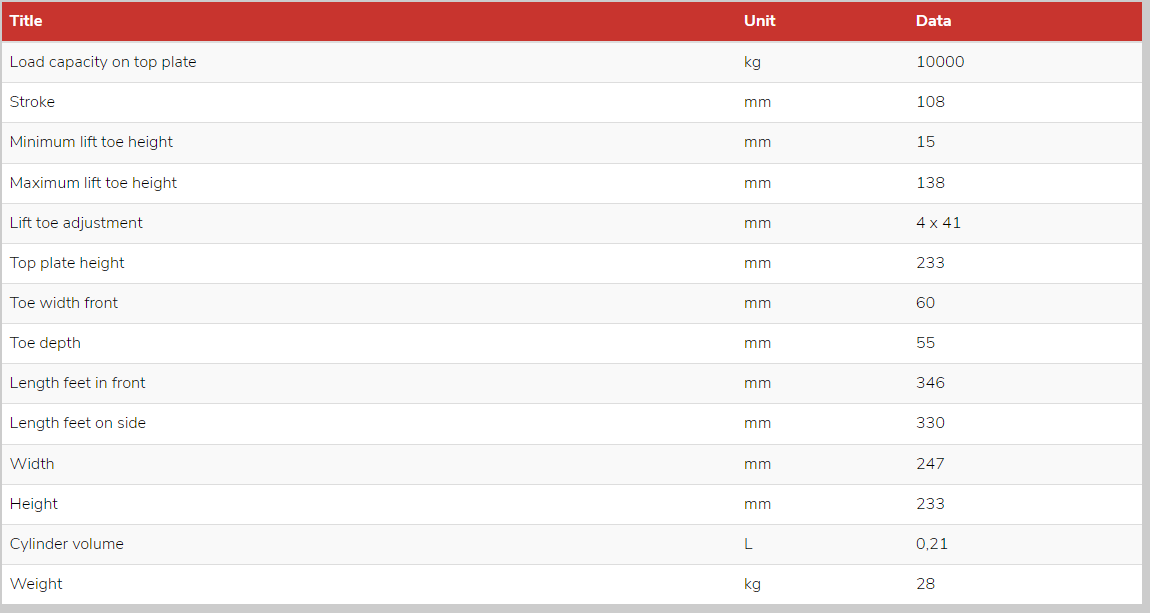Click the Toe width front label
Viewport: 1150px width, 613px height.
[x=64, y=303]
